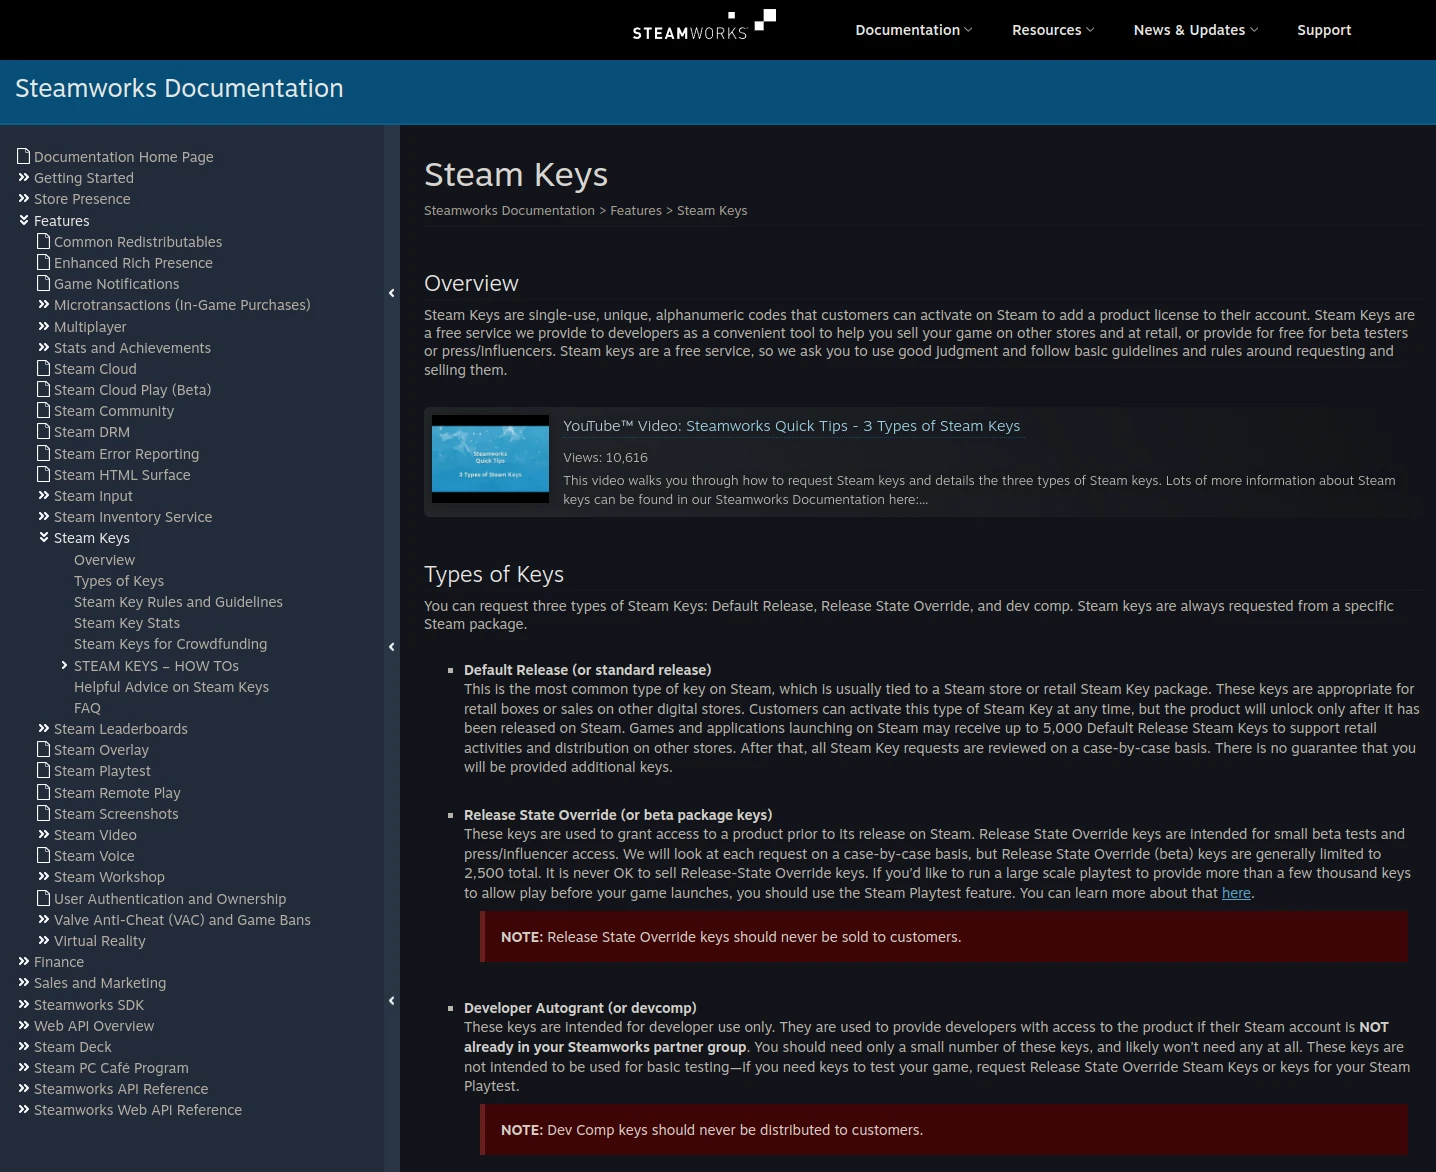Screen dimensions: 1436x1172
Task: Open Helpful Advice on Steam Keys
Action: coord(171,687)
